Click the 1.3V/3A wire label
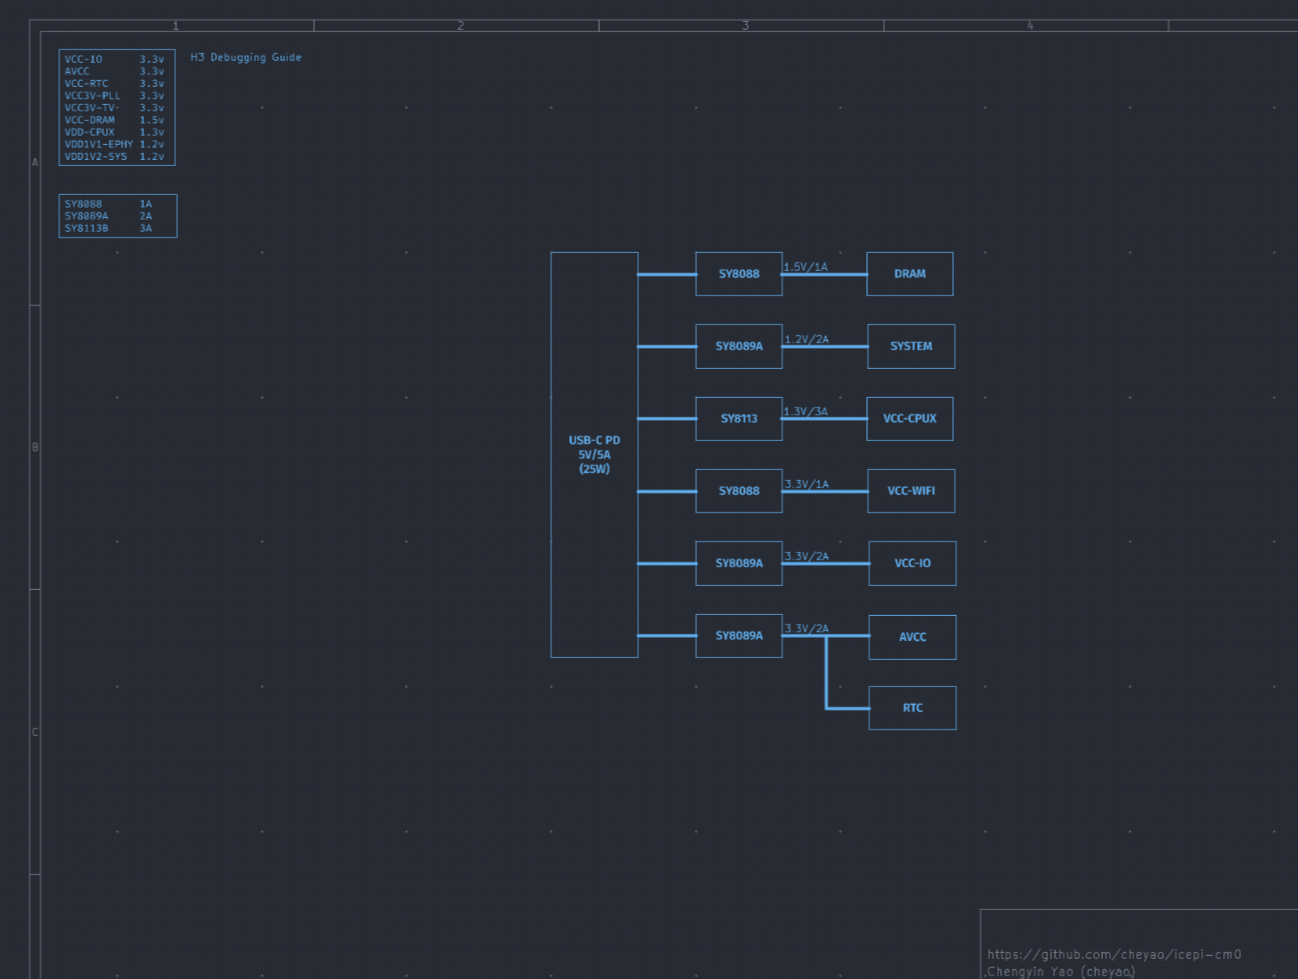Image resolution: width=1298 pixels, height=979 pixels. [x=806, y=411]
